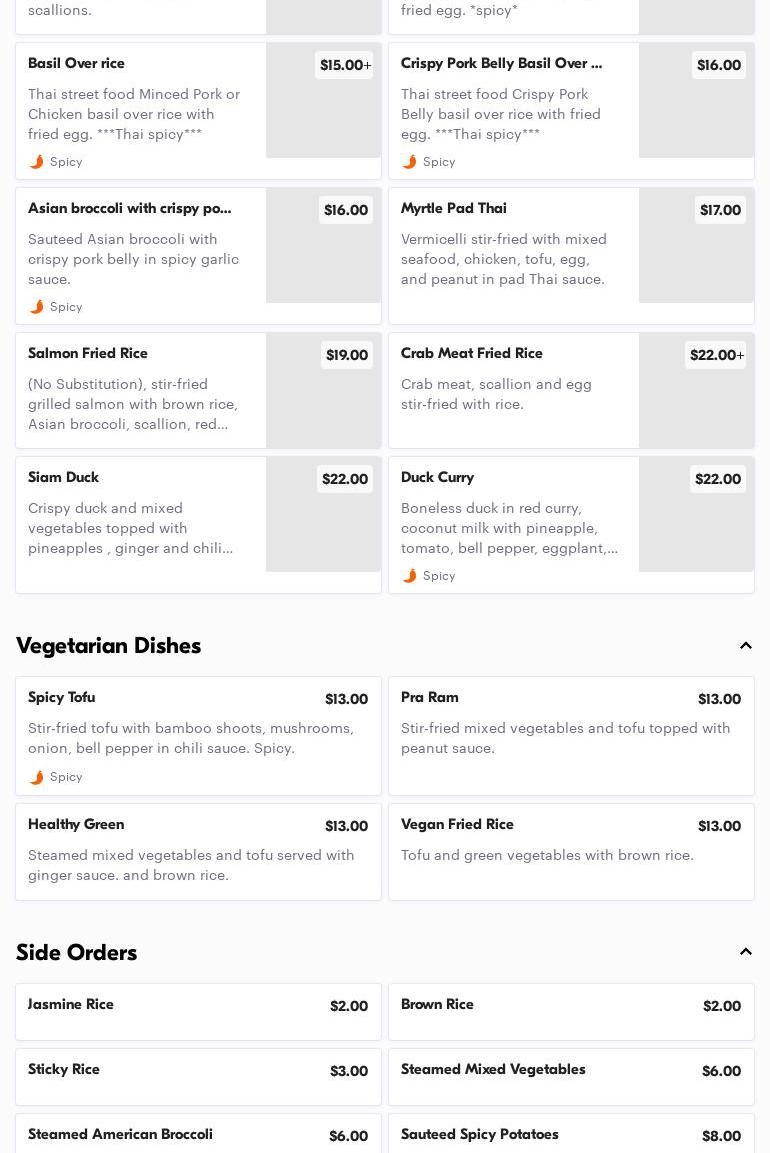Click the chili pepper icon under Duck Curry
Screen dimensions: 770x1153
click(410, 576)
